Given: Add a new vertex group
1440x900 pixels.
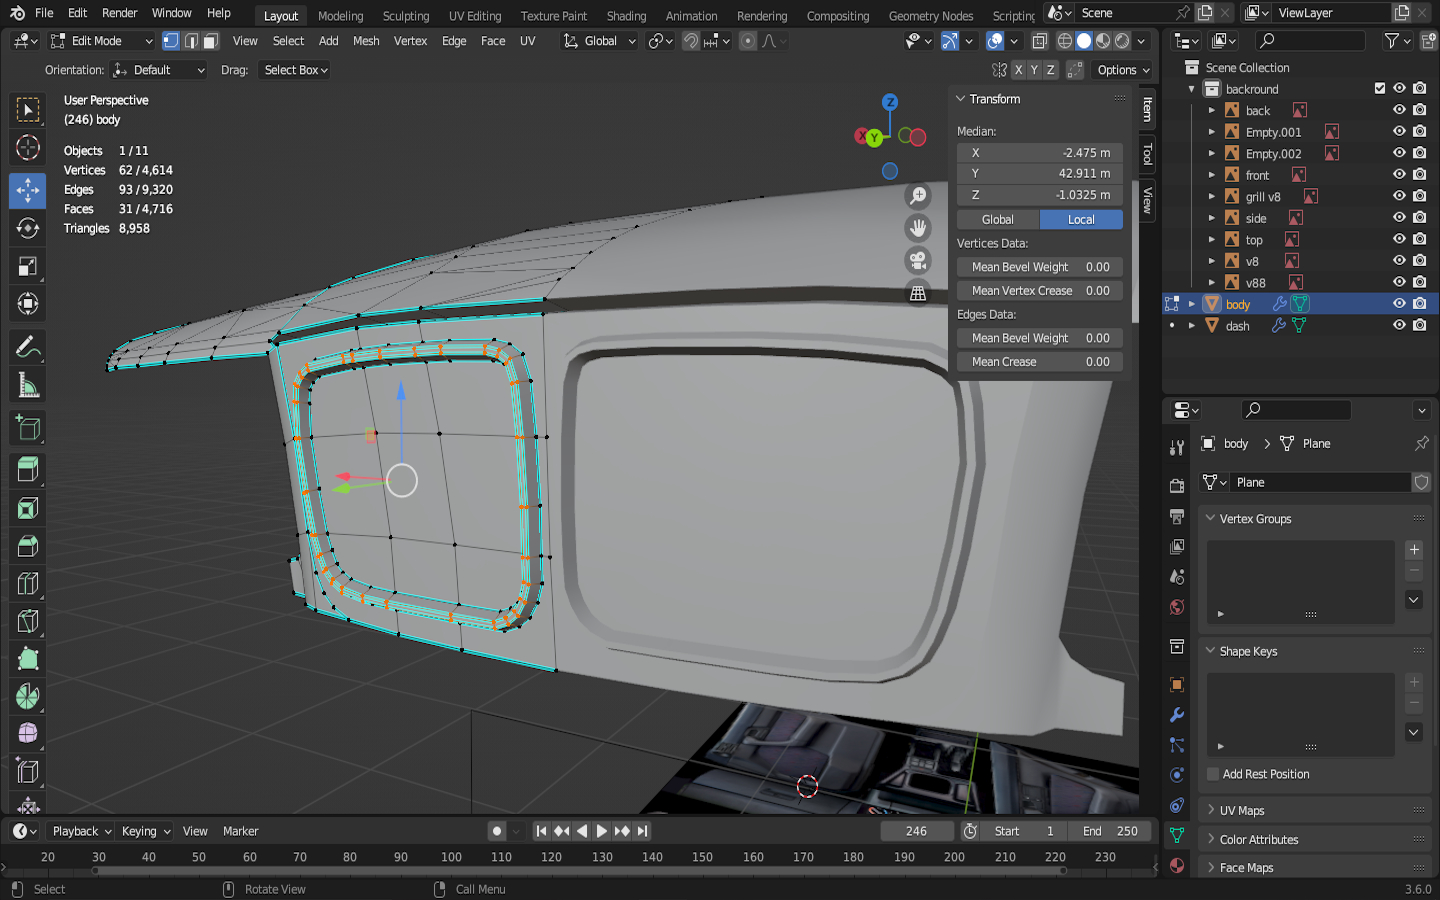Looking at the screenshot, I should coord(1414,550).
